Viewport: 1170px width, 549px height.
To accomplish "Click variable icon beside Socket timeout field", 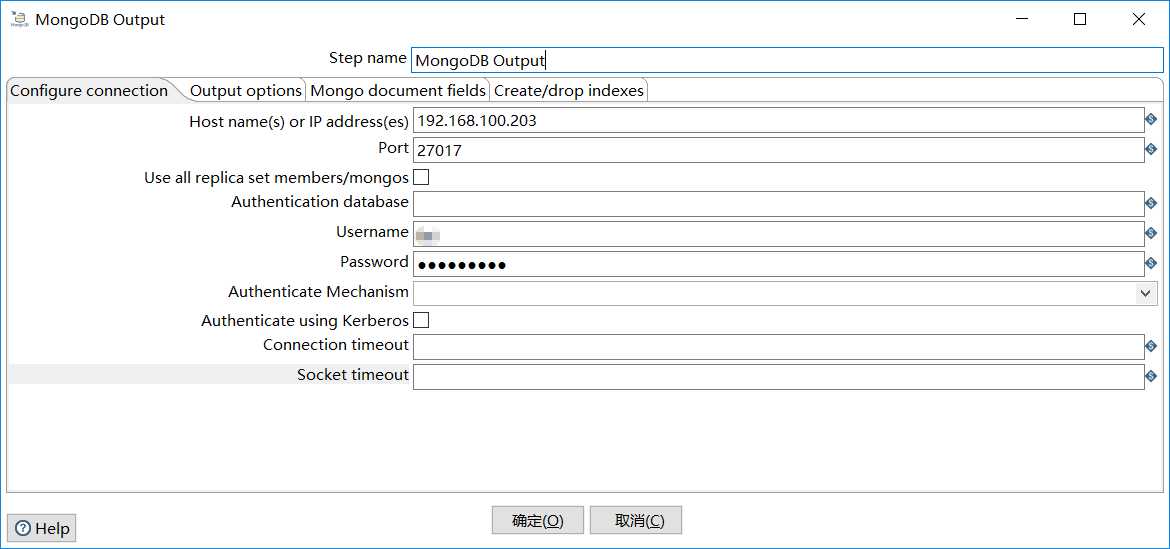I will pyautogui.click(x=1151, y=376).
